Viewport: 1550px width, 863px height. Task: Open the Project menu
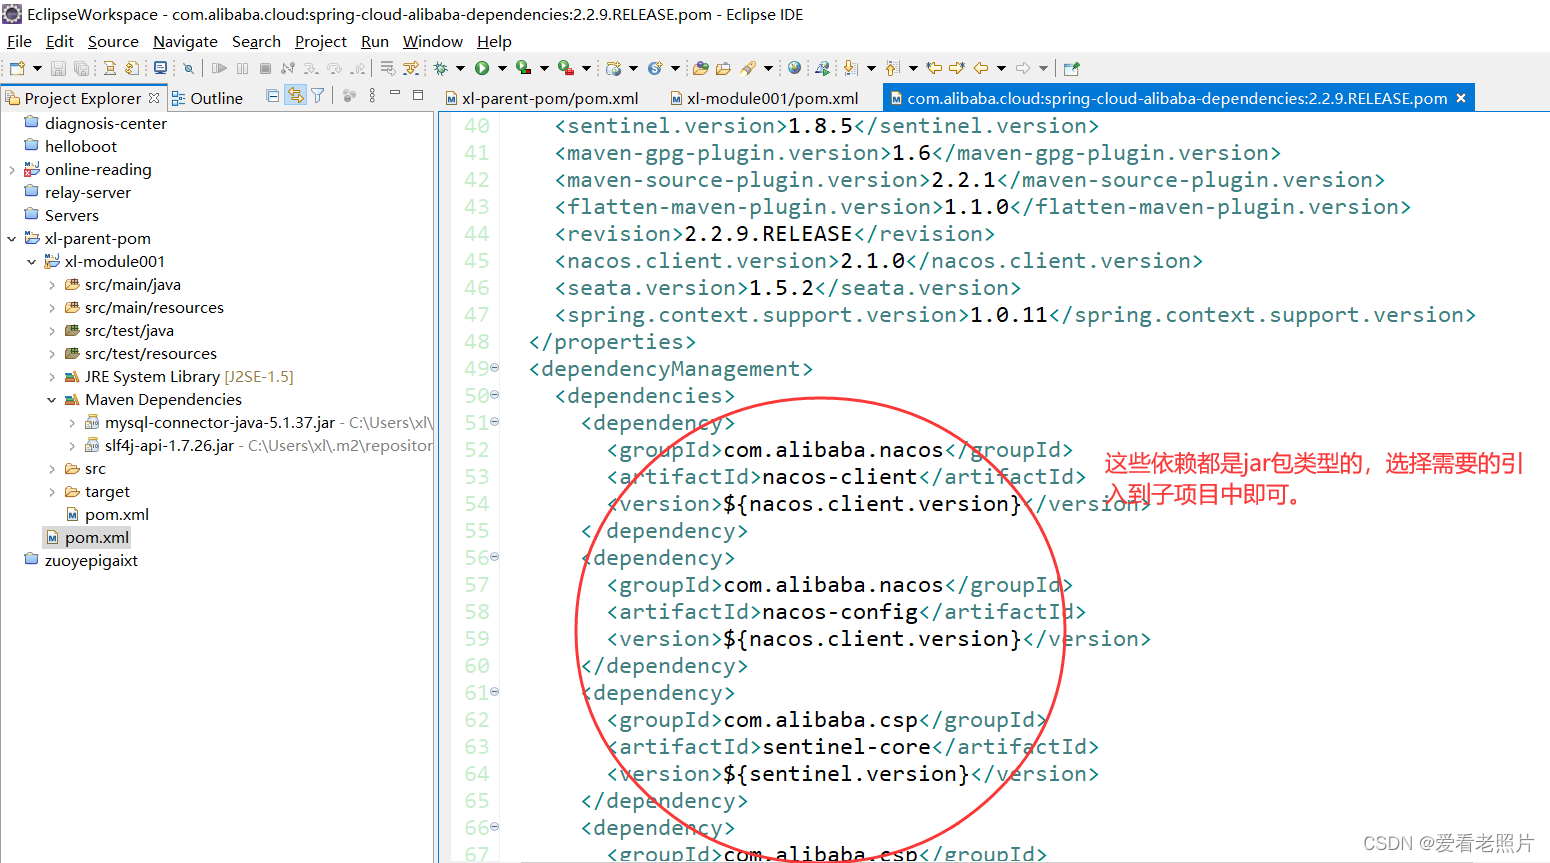tap(321, 41)
